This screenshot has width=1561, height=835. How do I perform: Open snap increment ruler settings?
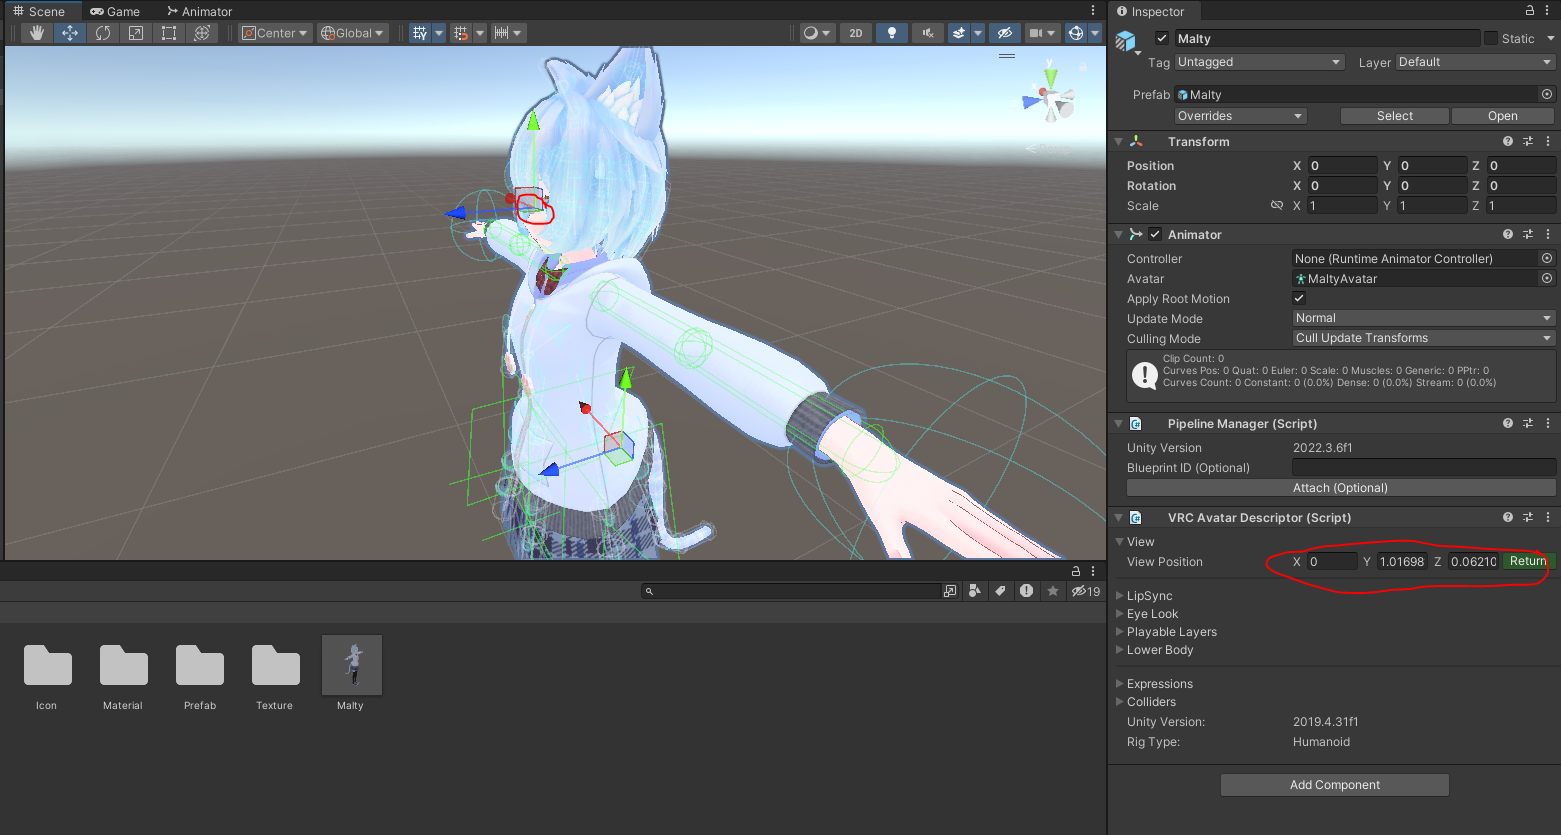508,33
